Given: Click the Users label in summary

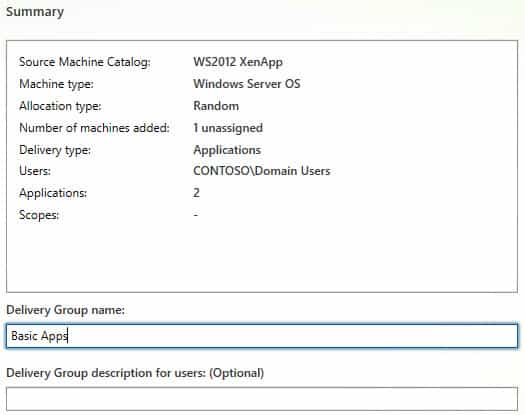Looking at the screenshot, I should tap(35, 171).
